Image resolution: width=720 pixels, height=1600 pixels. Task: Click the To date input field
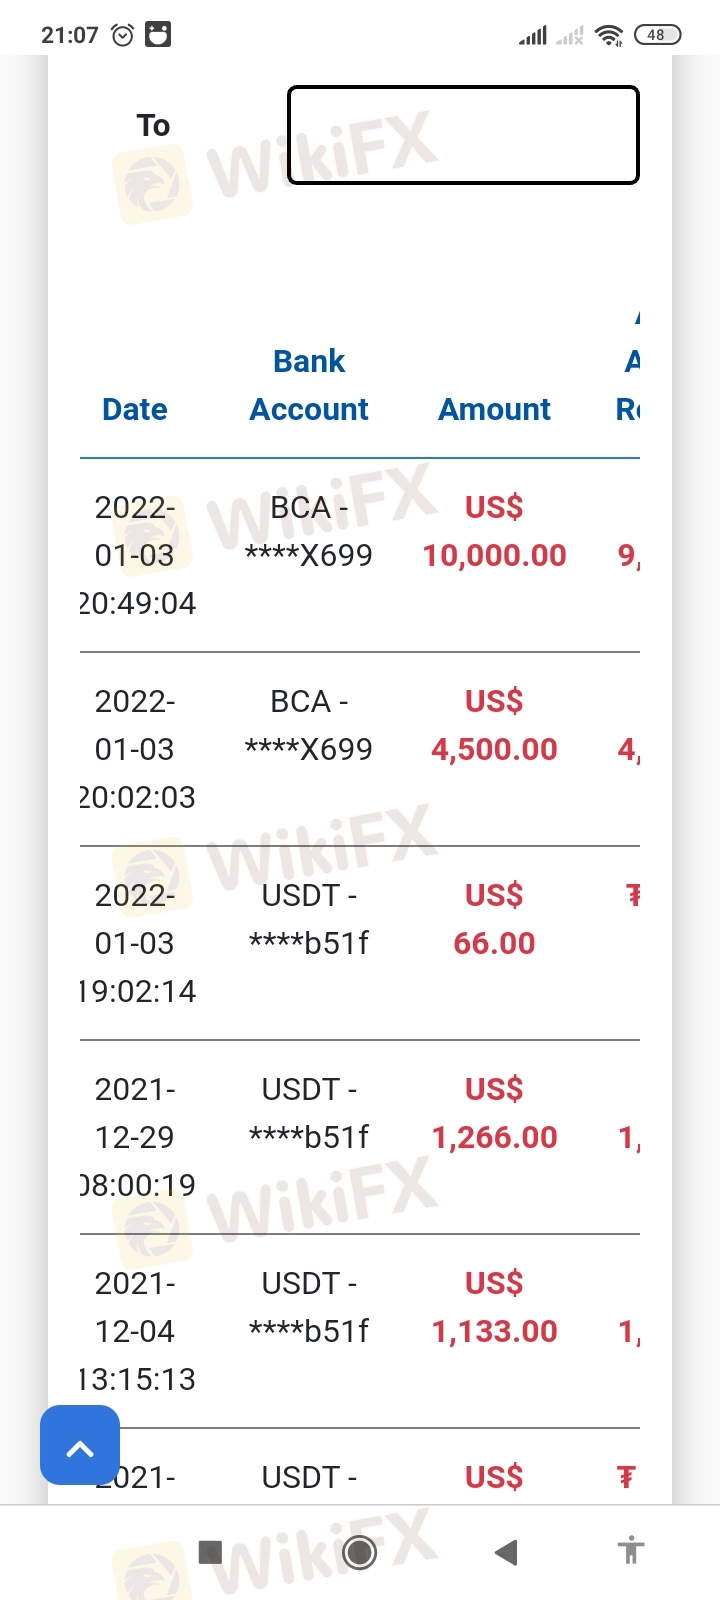coord(463,135)
